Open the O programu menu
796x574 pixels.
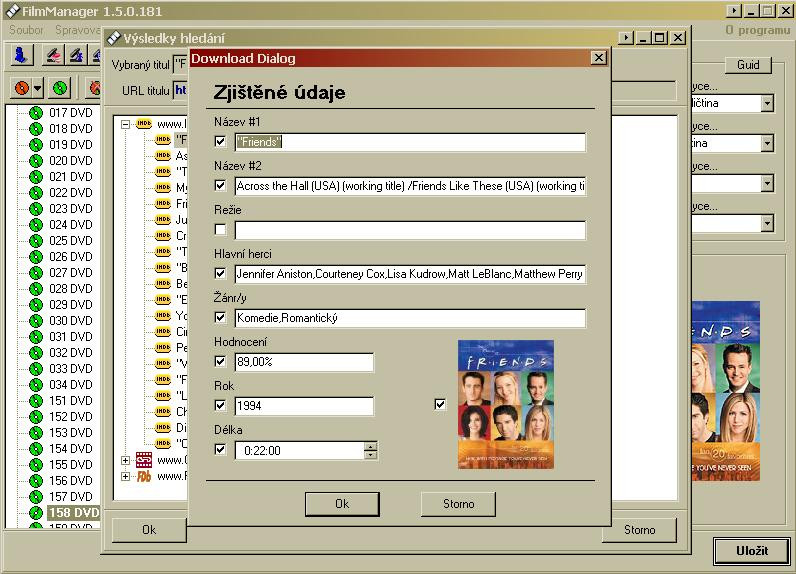[x=757, y=30]
